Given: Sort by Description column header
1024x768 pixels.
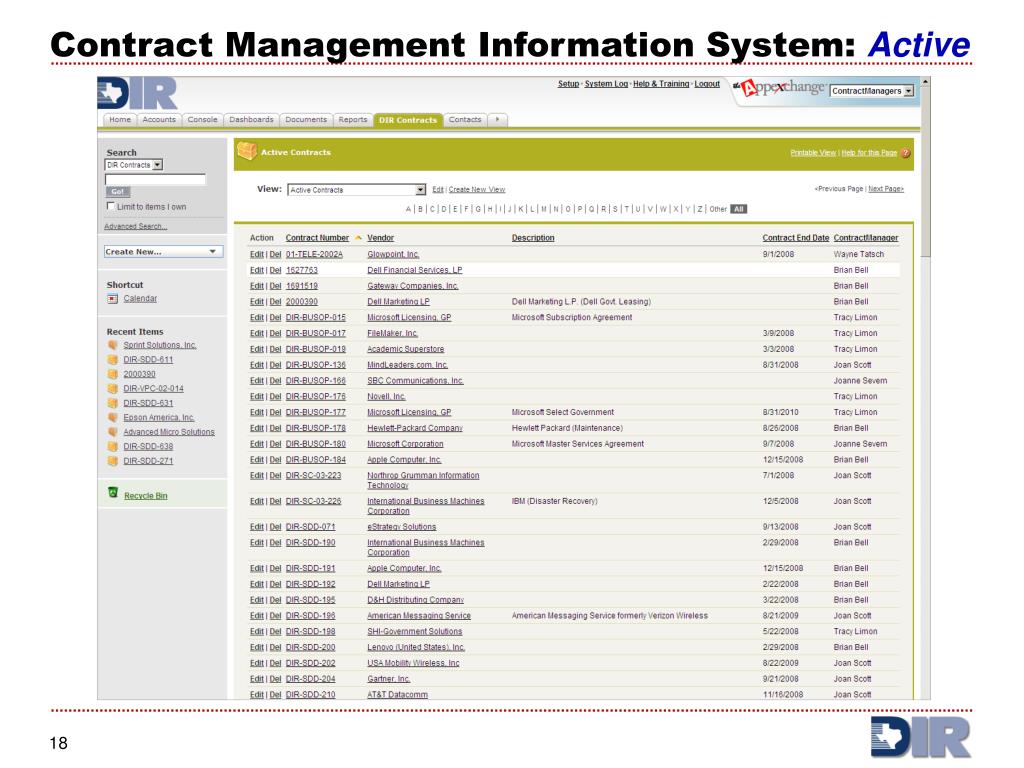Looking at the screenshot, I should point(533,238).
